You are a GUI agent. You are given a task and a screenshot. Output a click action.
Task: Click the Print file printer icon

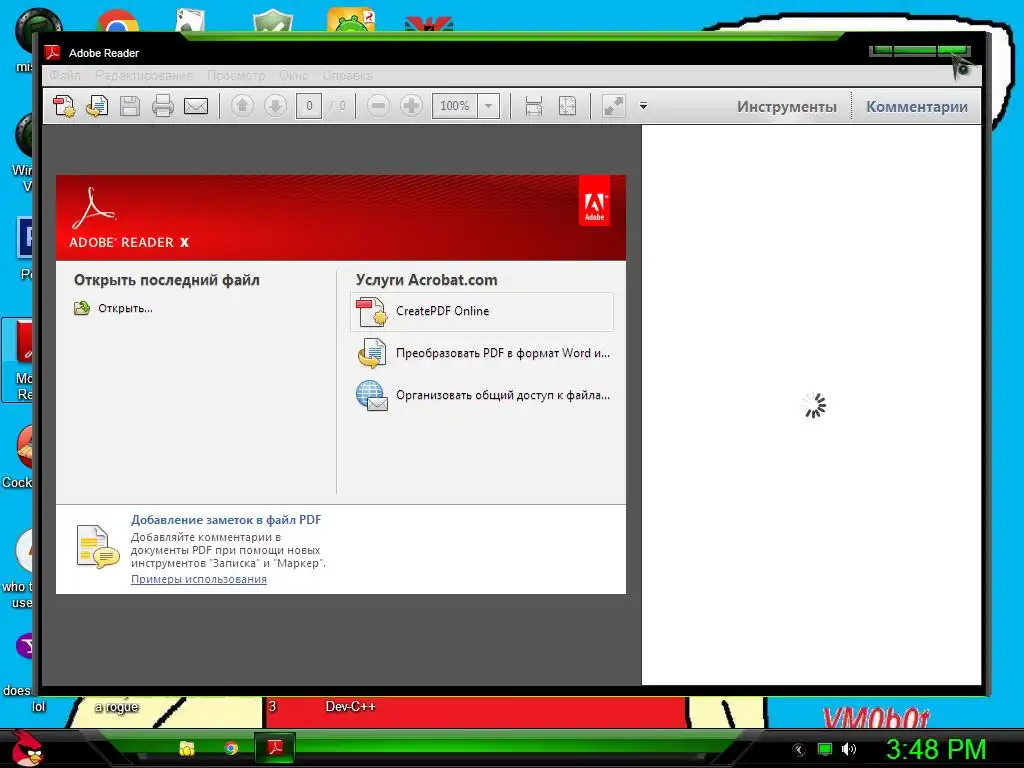tap(163, 106)
